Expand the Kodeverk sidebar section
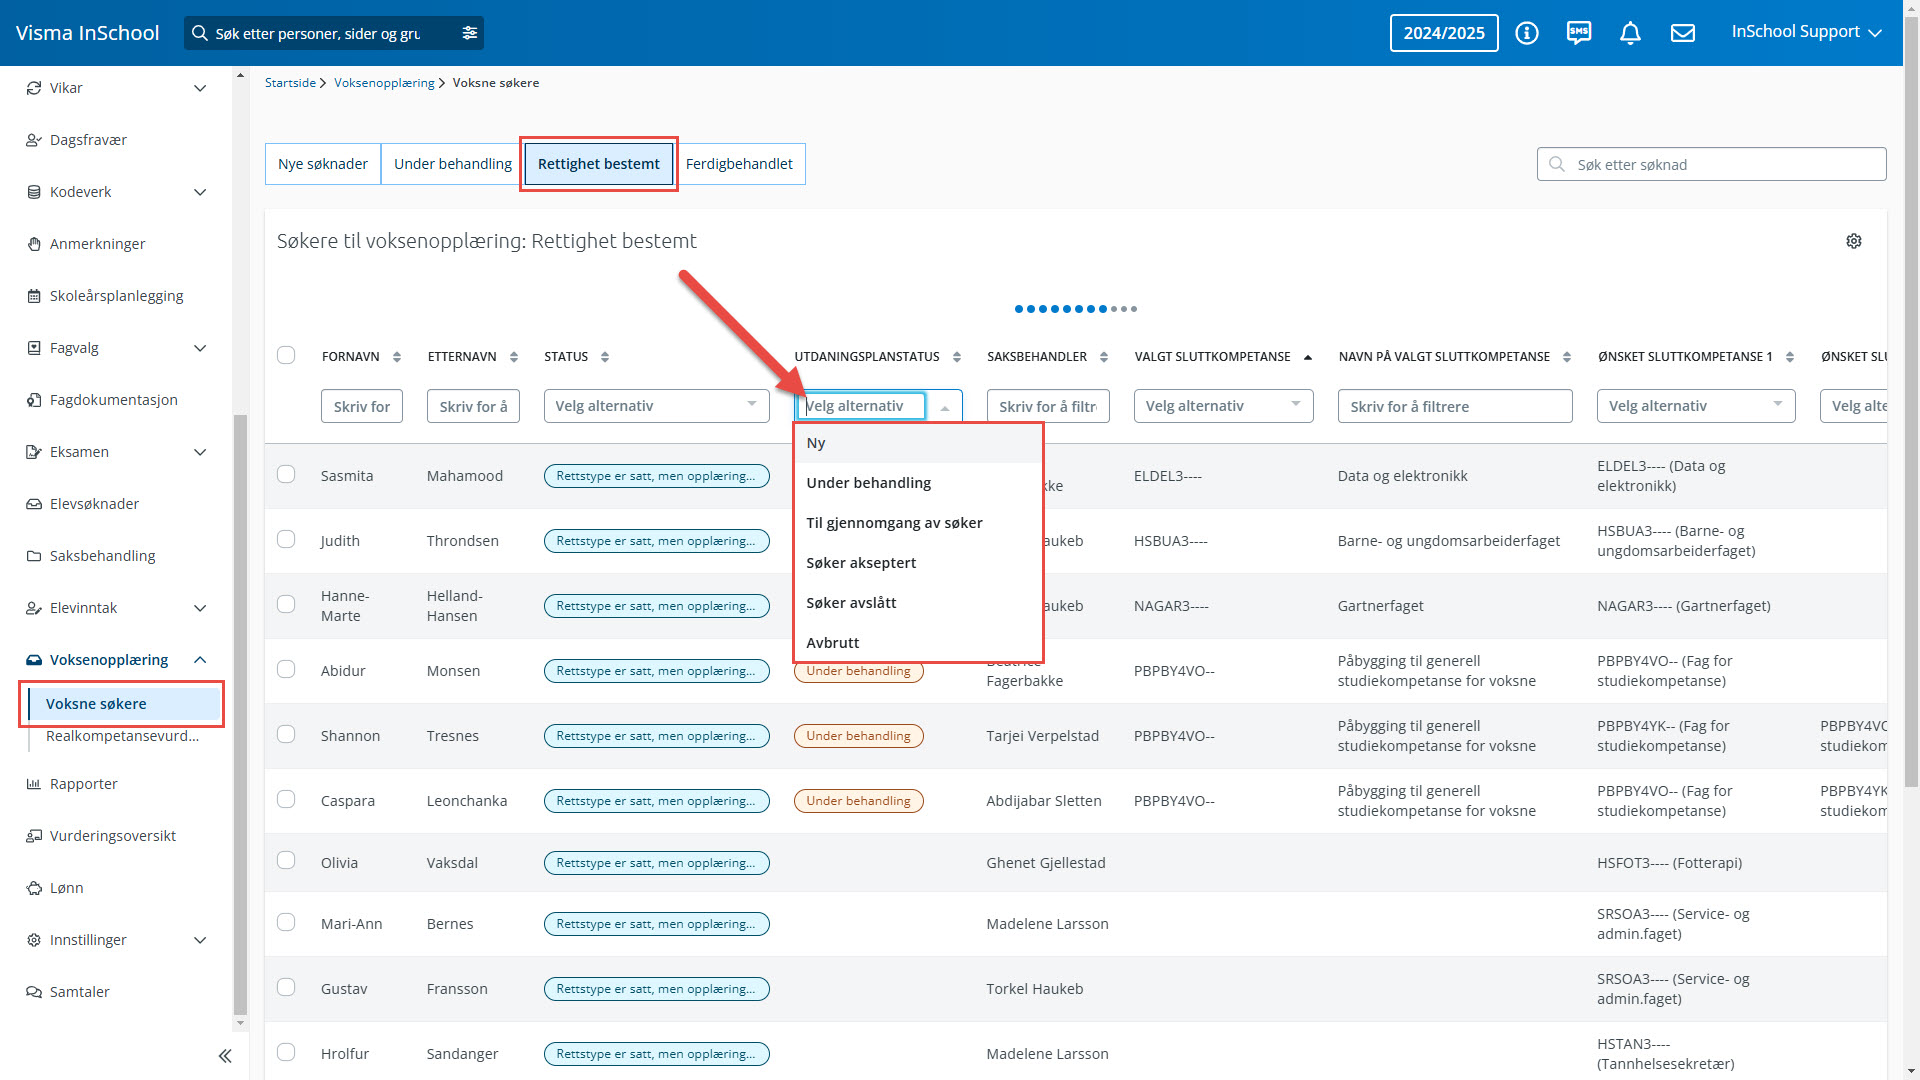This screenshot has width=1920, height=1080. click(200, 192)
